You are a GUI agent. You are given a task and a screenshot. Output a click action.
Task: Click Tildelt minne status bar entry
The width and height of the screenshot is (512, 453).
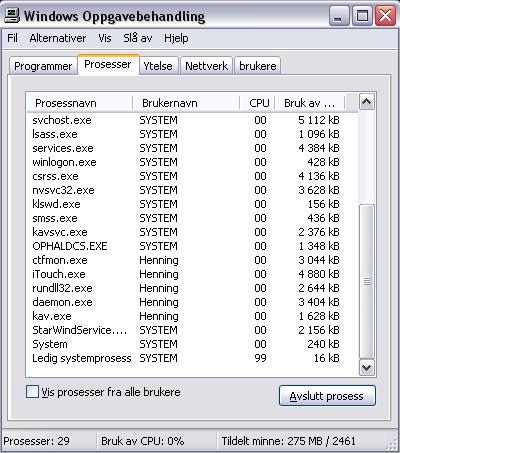[289, 441]
